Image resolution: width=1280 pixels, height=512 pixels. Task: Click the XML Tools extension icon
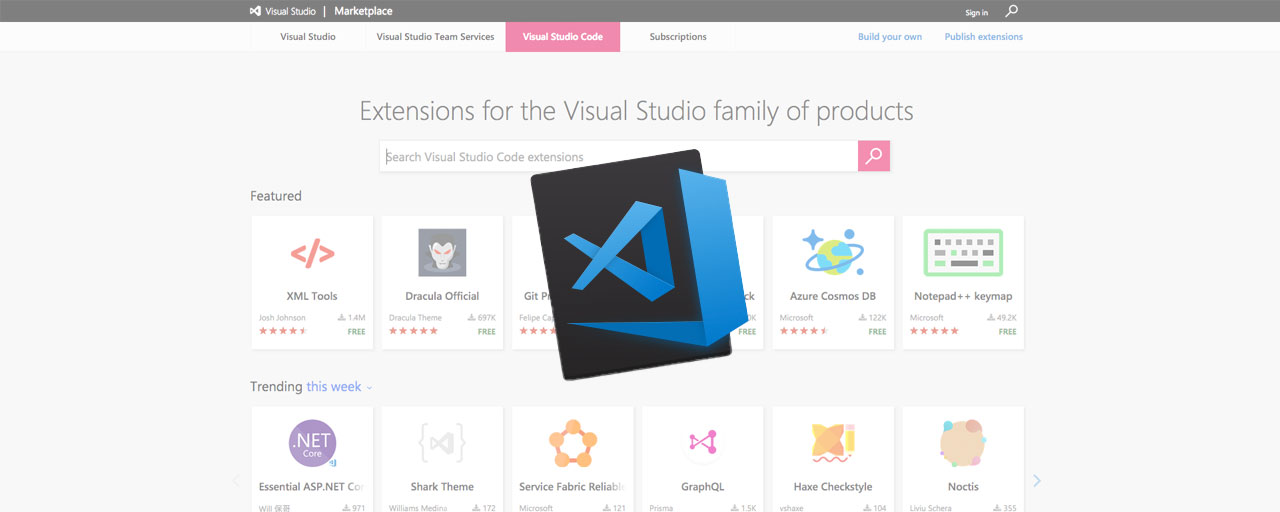[x=312, y=254]
